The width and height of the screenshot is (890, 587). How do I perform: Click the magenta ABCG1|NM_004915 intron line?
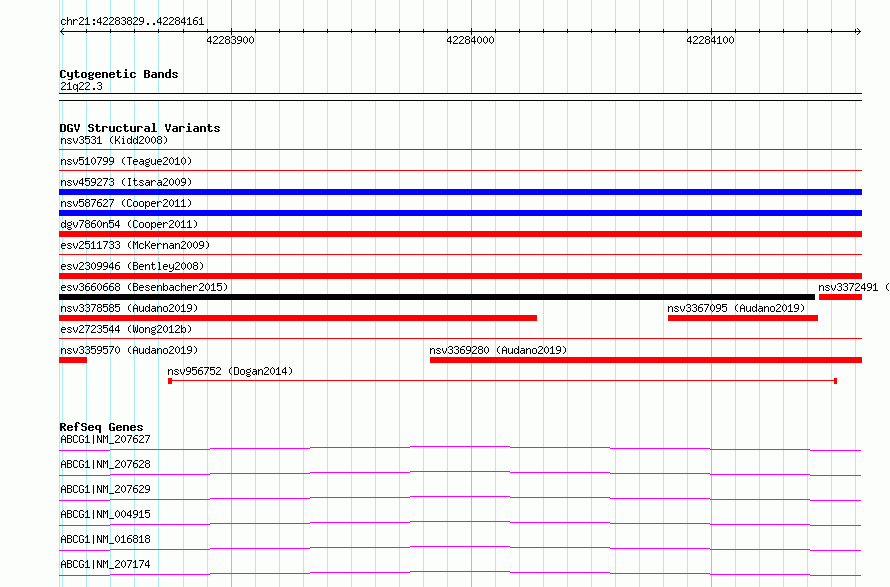460,523
